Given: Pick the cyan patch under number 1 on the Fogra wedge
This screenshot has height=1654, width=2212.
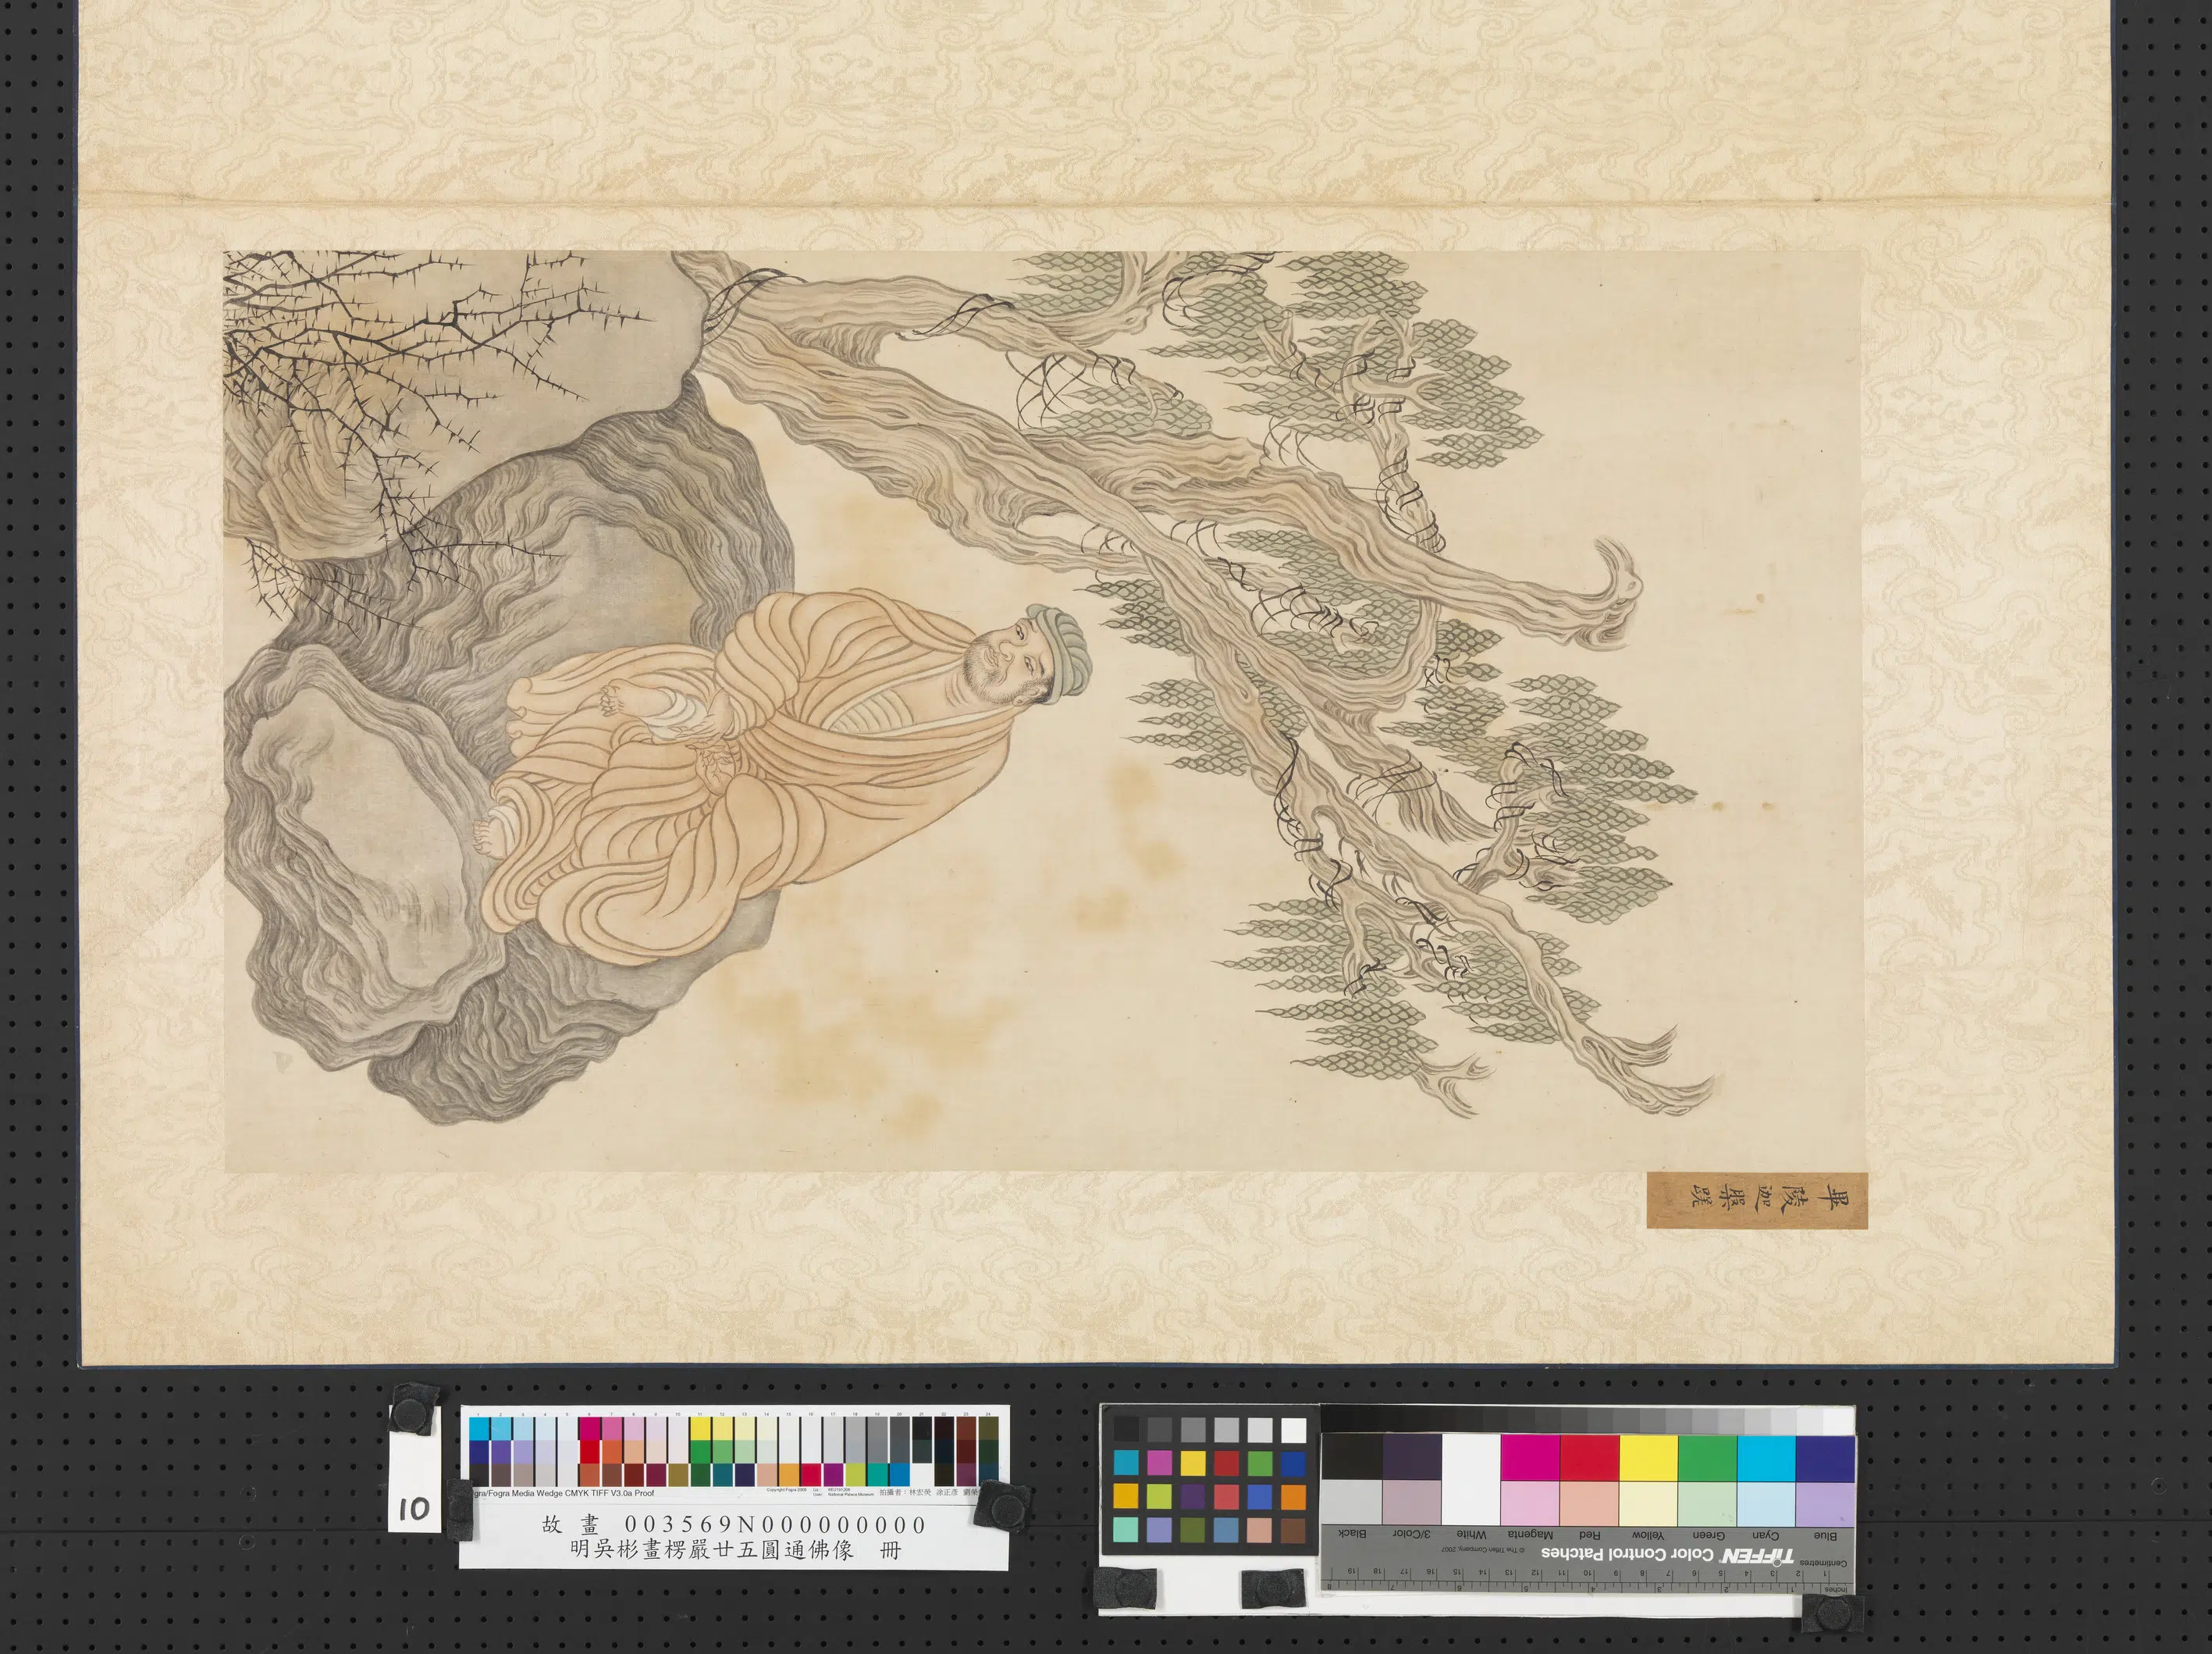Looking at the screenshot, I should point(478,1430).
